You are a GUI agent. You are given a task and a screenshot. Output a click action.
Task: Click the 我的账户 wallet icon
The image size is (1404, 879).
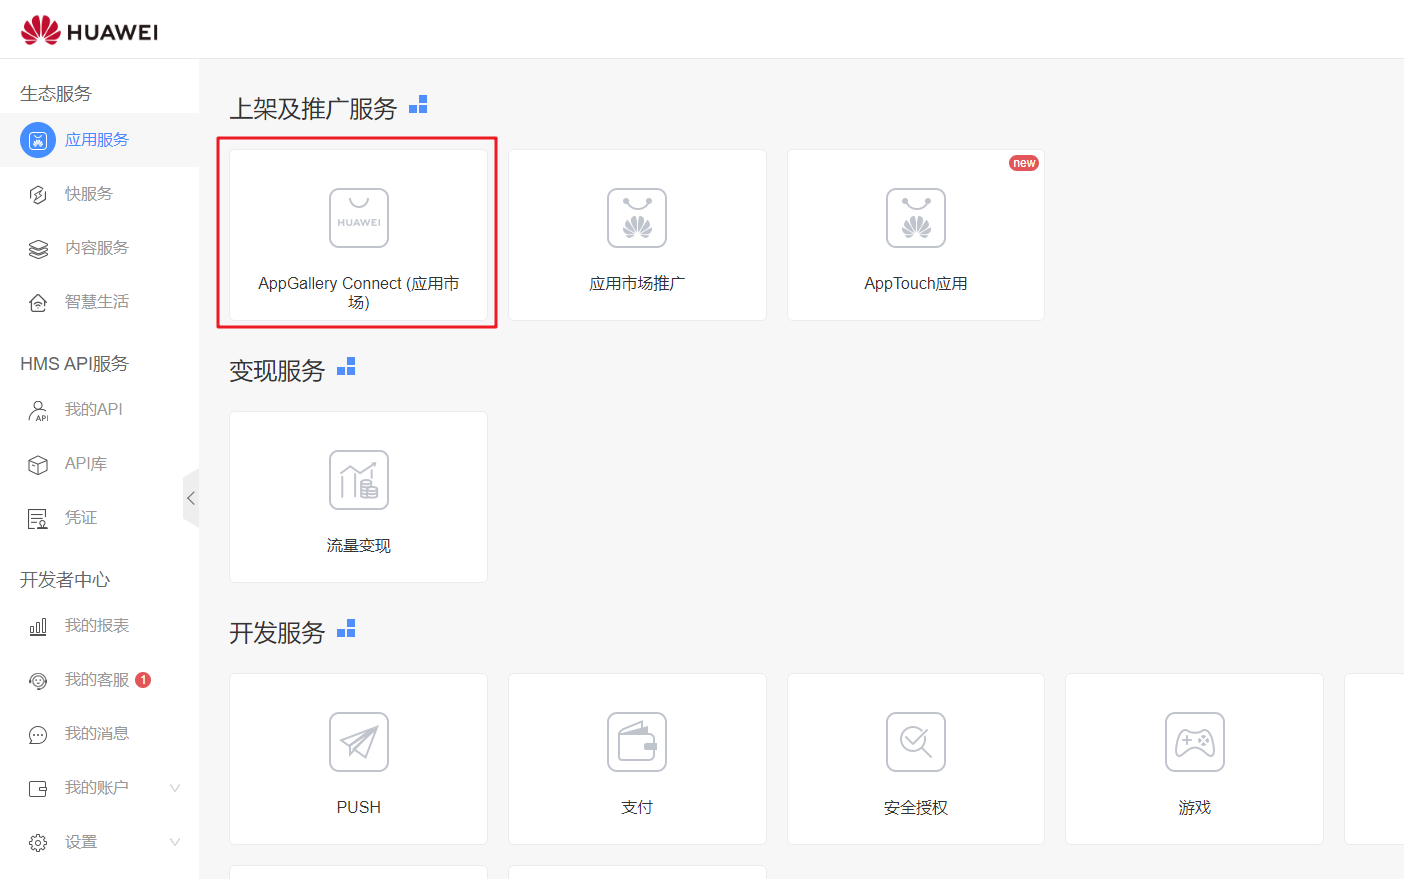tap(38, 788)
